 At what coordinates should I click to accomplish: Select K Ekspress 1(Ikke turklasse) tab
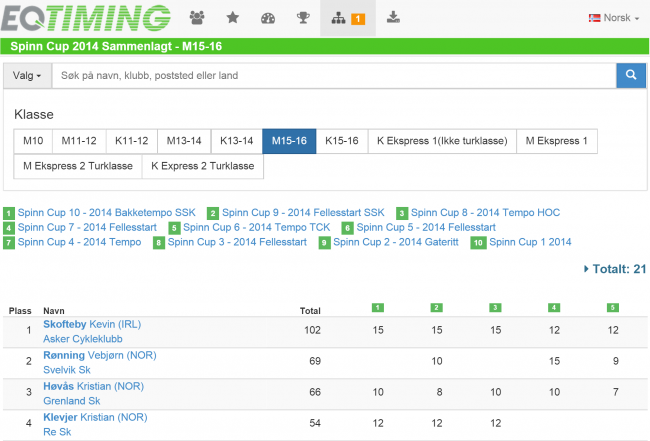[x=442, y=141]
